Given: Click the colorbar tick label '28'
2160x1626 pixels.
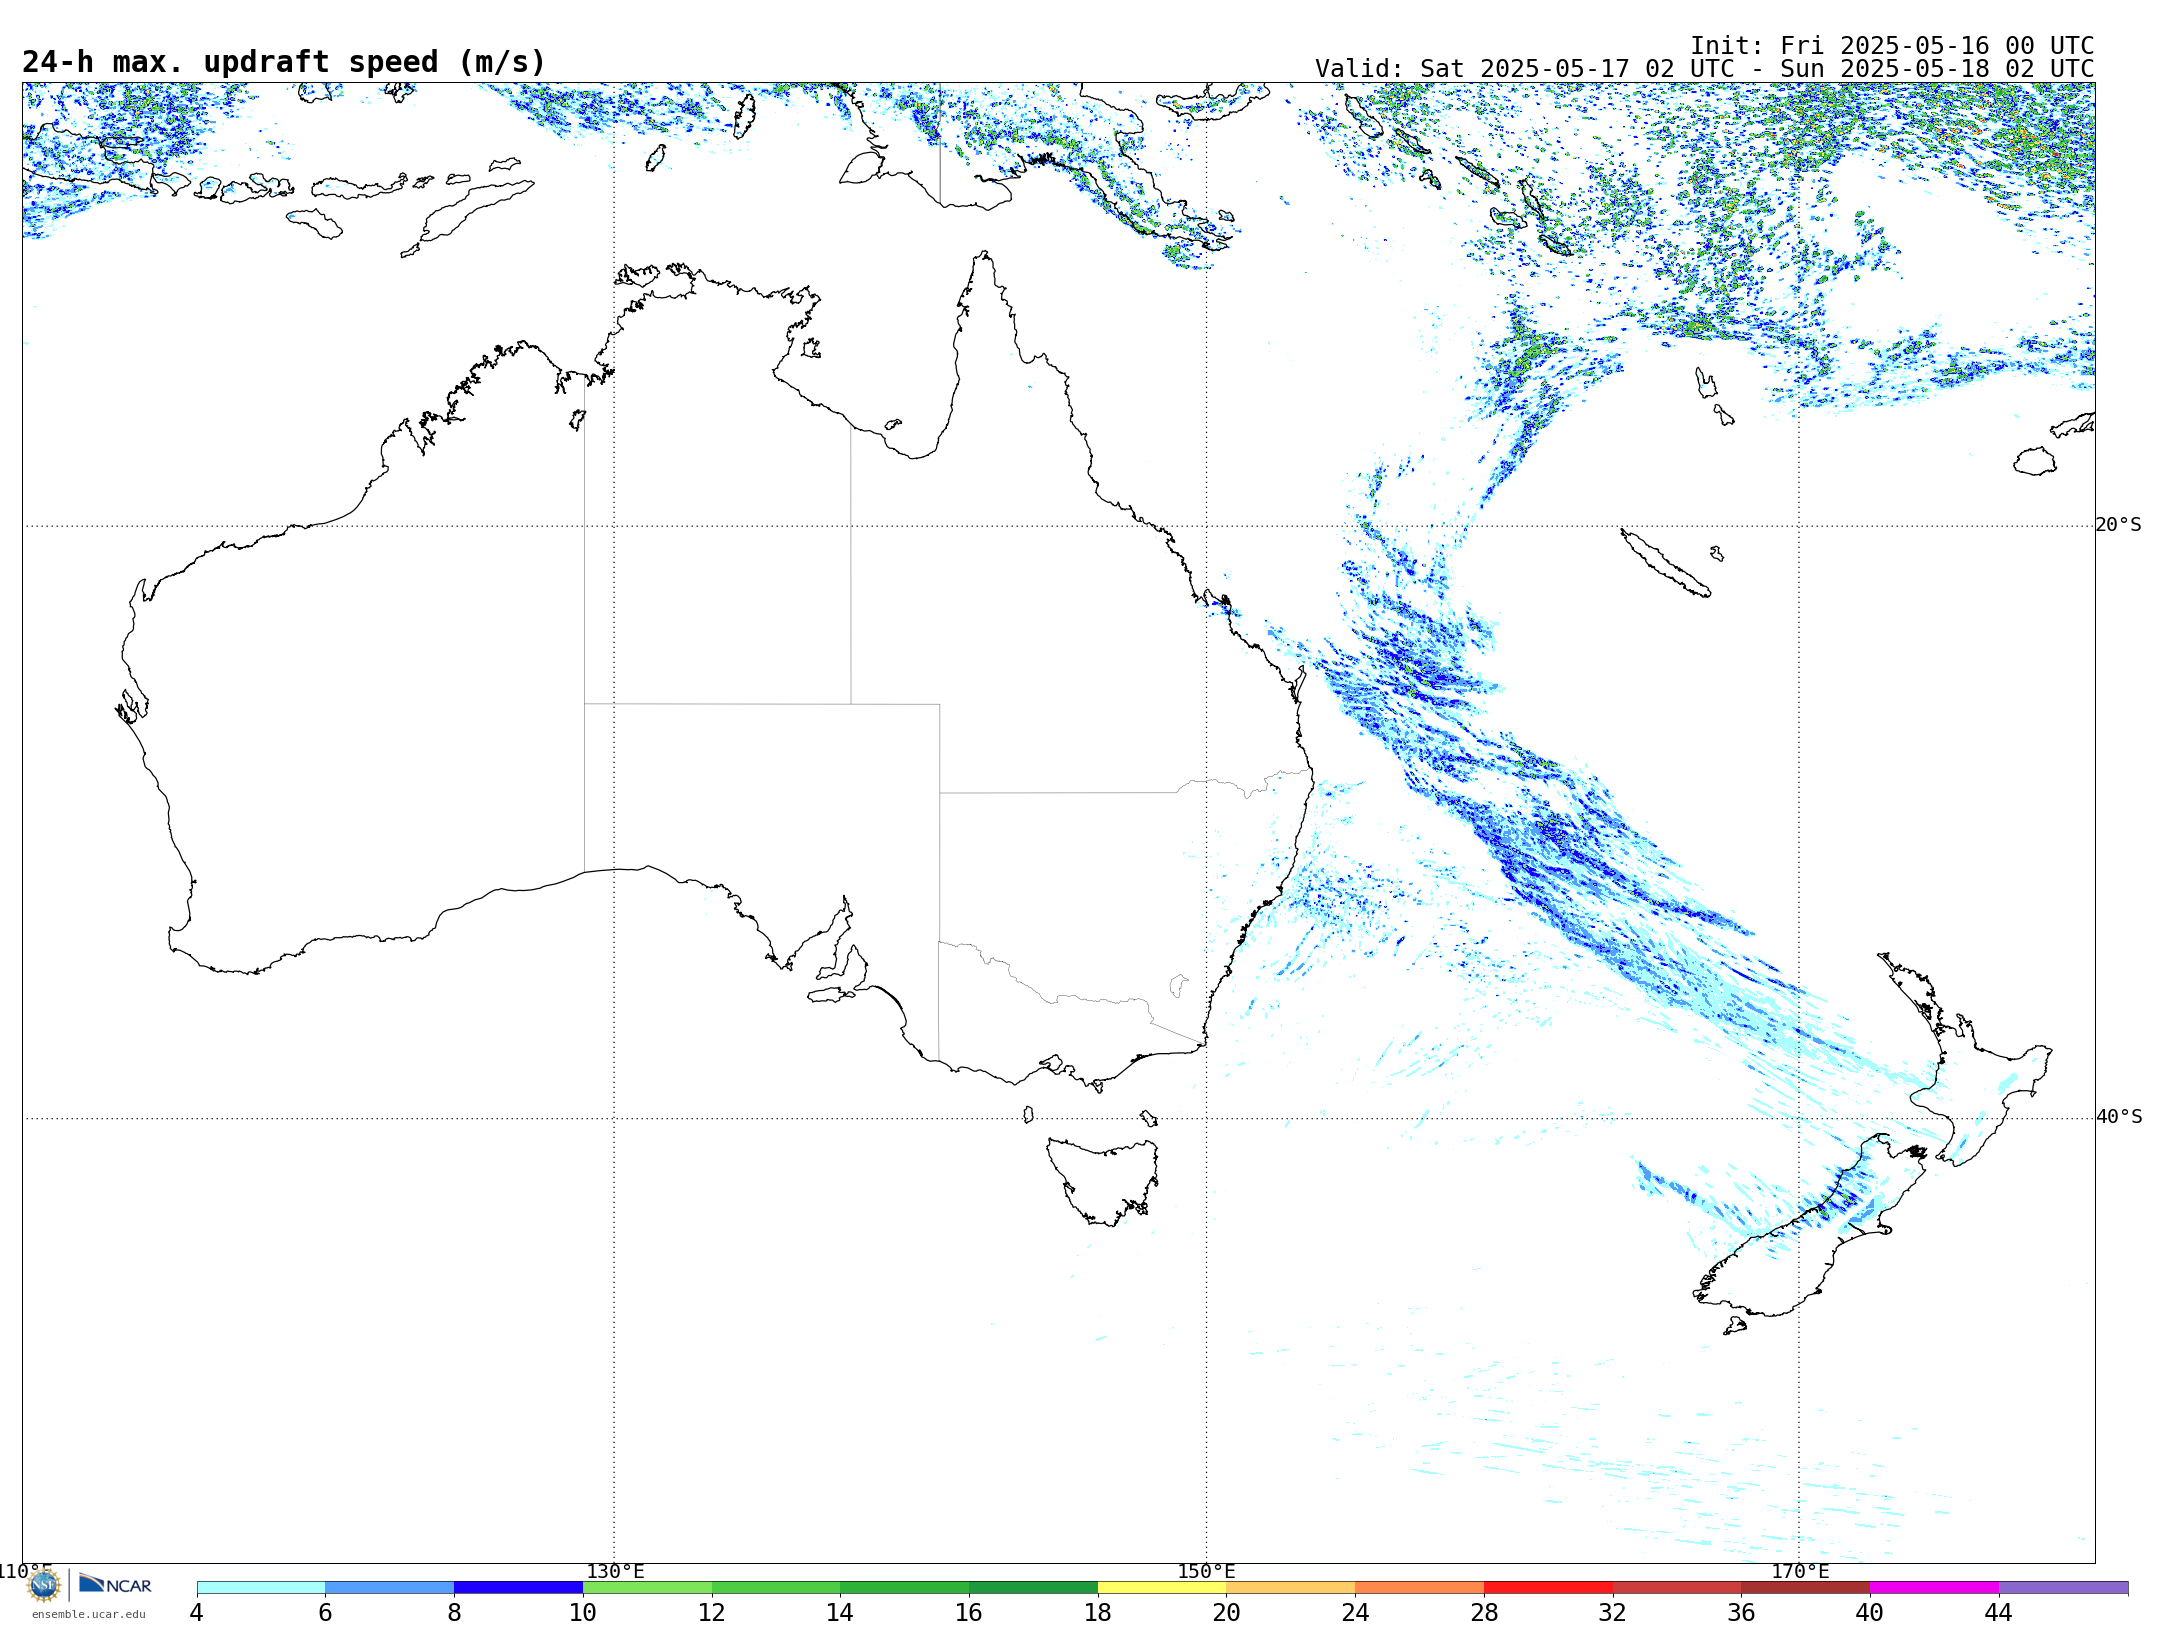Looking at the screenshot, I should point(1484,1613).
